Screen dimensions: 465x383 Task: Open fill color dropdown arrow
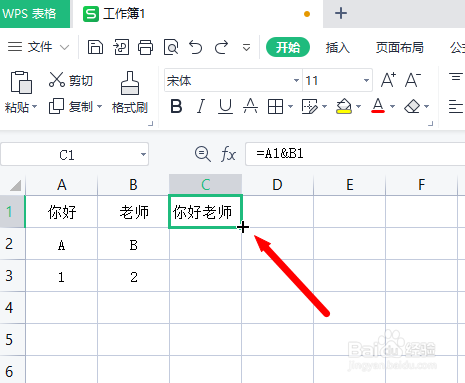pyautogui.click(x=358, y=107)
